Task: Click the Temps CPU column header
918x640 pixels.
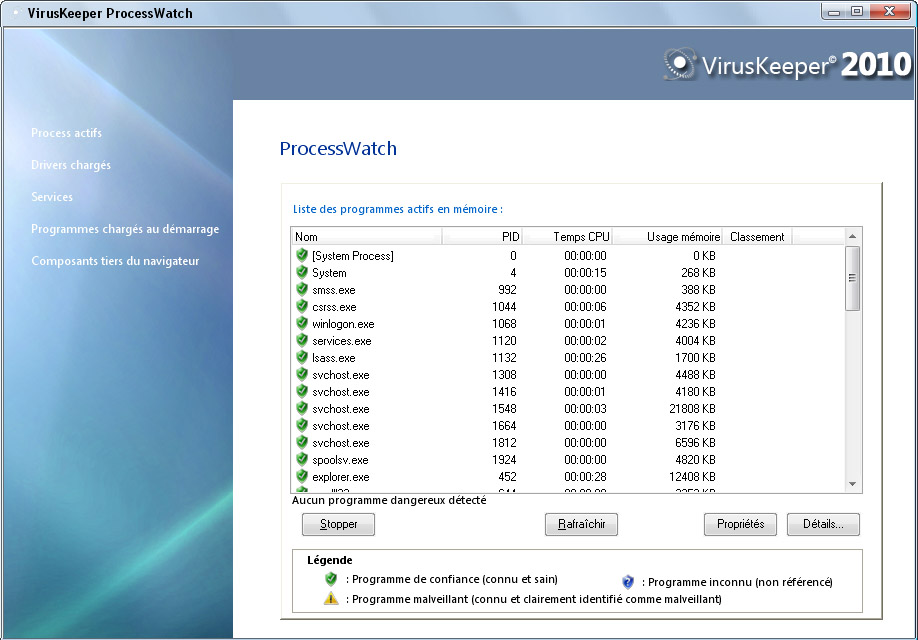Action: [x=567, y=237]
